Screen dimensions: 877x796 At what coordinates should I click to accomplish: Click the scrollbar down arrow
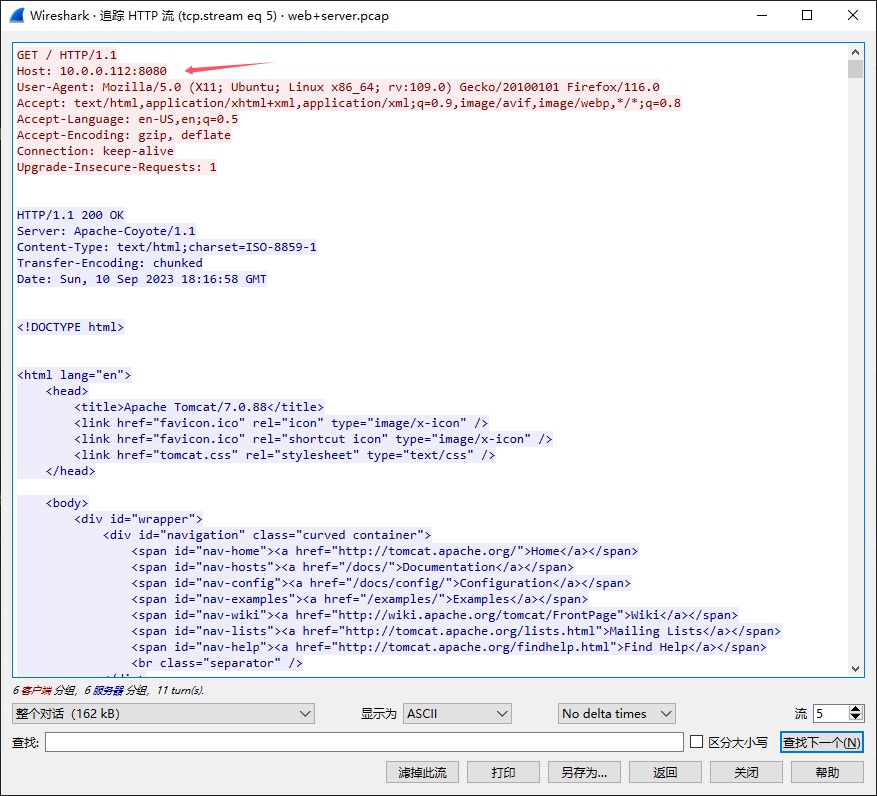point(855,668)
